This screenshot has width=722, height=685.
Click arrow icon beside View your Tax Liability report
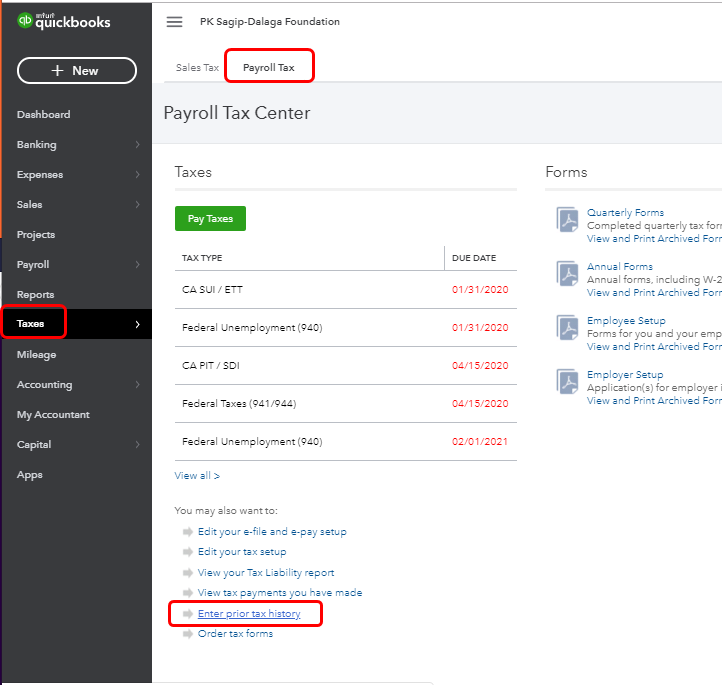[187, 573]
